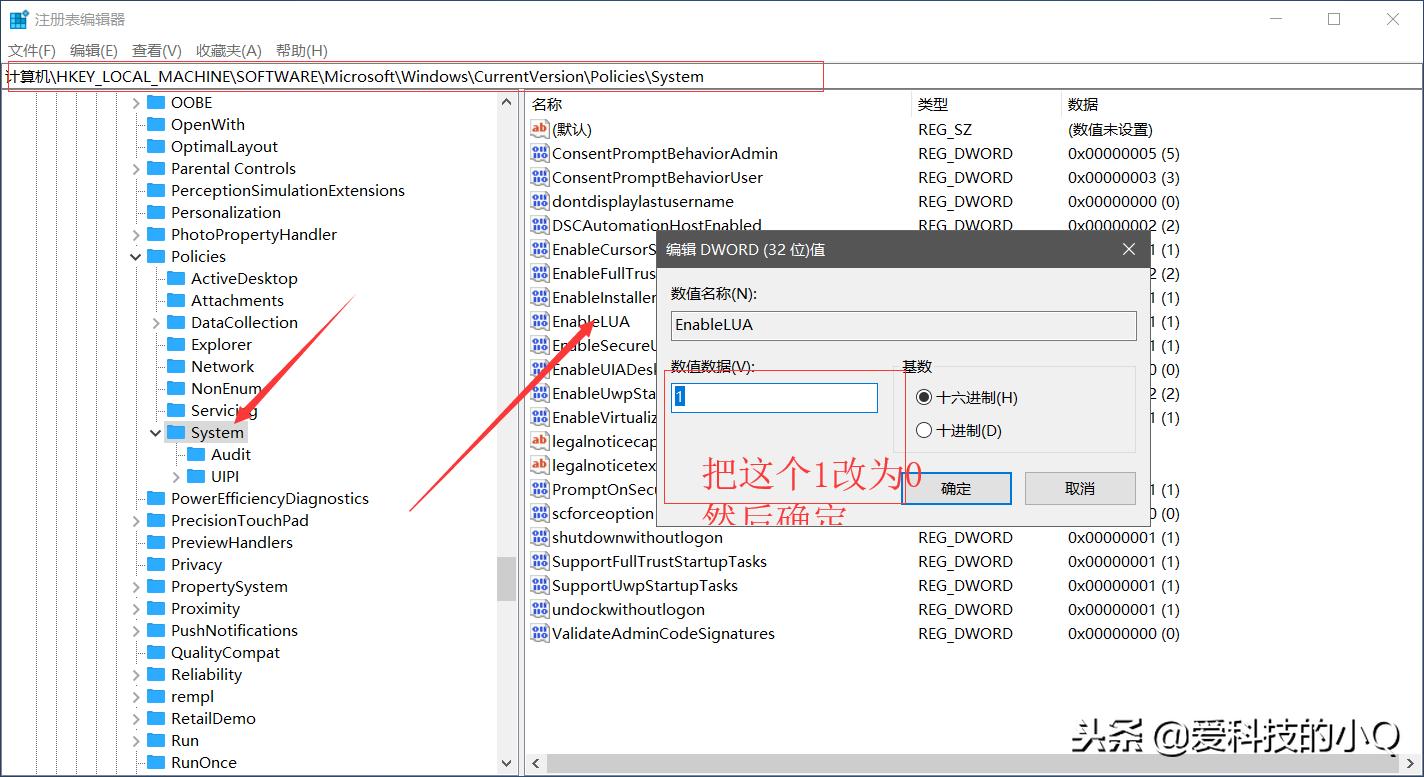Click the REG_DWORD icon beside EnableLUA
This screenshot has width=1424, height=777.
[x=539, y=321]
